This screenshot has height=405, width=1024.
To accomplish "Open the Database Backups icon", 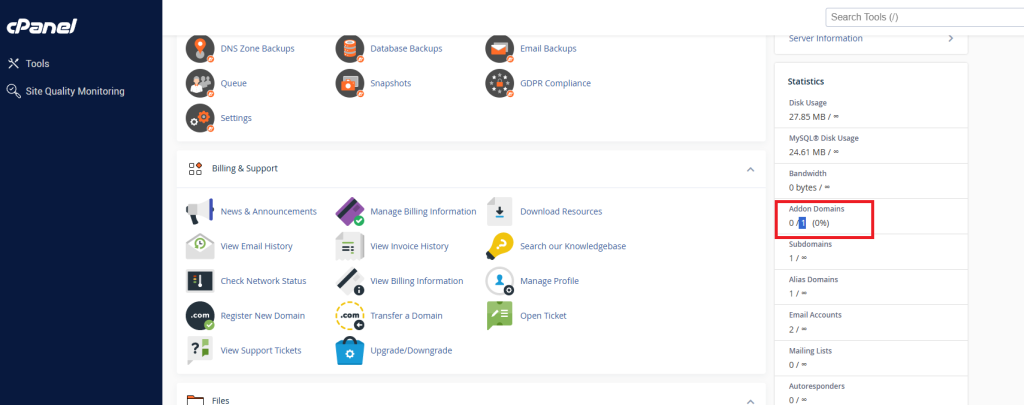I will pos(349,48).
